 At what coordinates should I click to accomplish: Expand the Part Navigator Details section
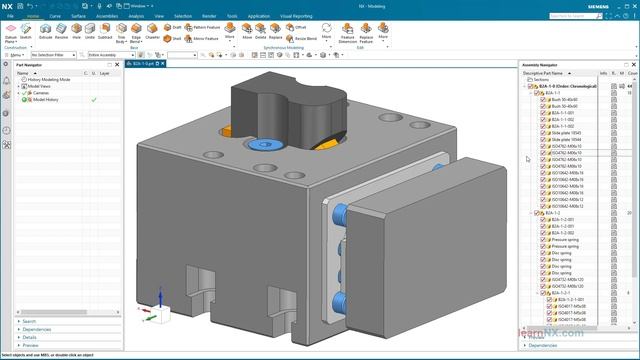[x=29, y=338]
